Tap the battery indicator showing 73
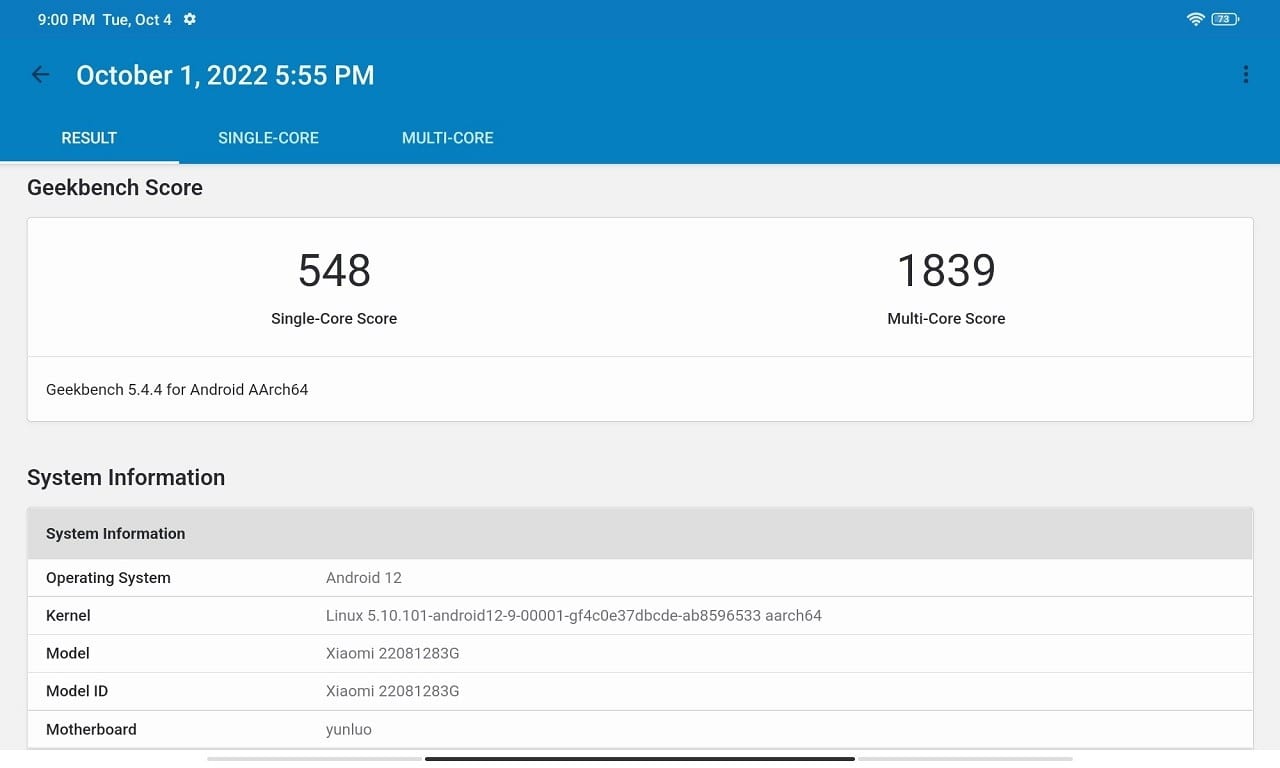The image size is (1280, 768). point(1222,18)
